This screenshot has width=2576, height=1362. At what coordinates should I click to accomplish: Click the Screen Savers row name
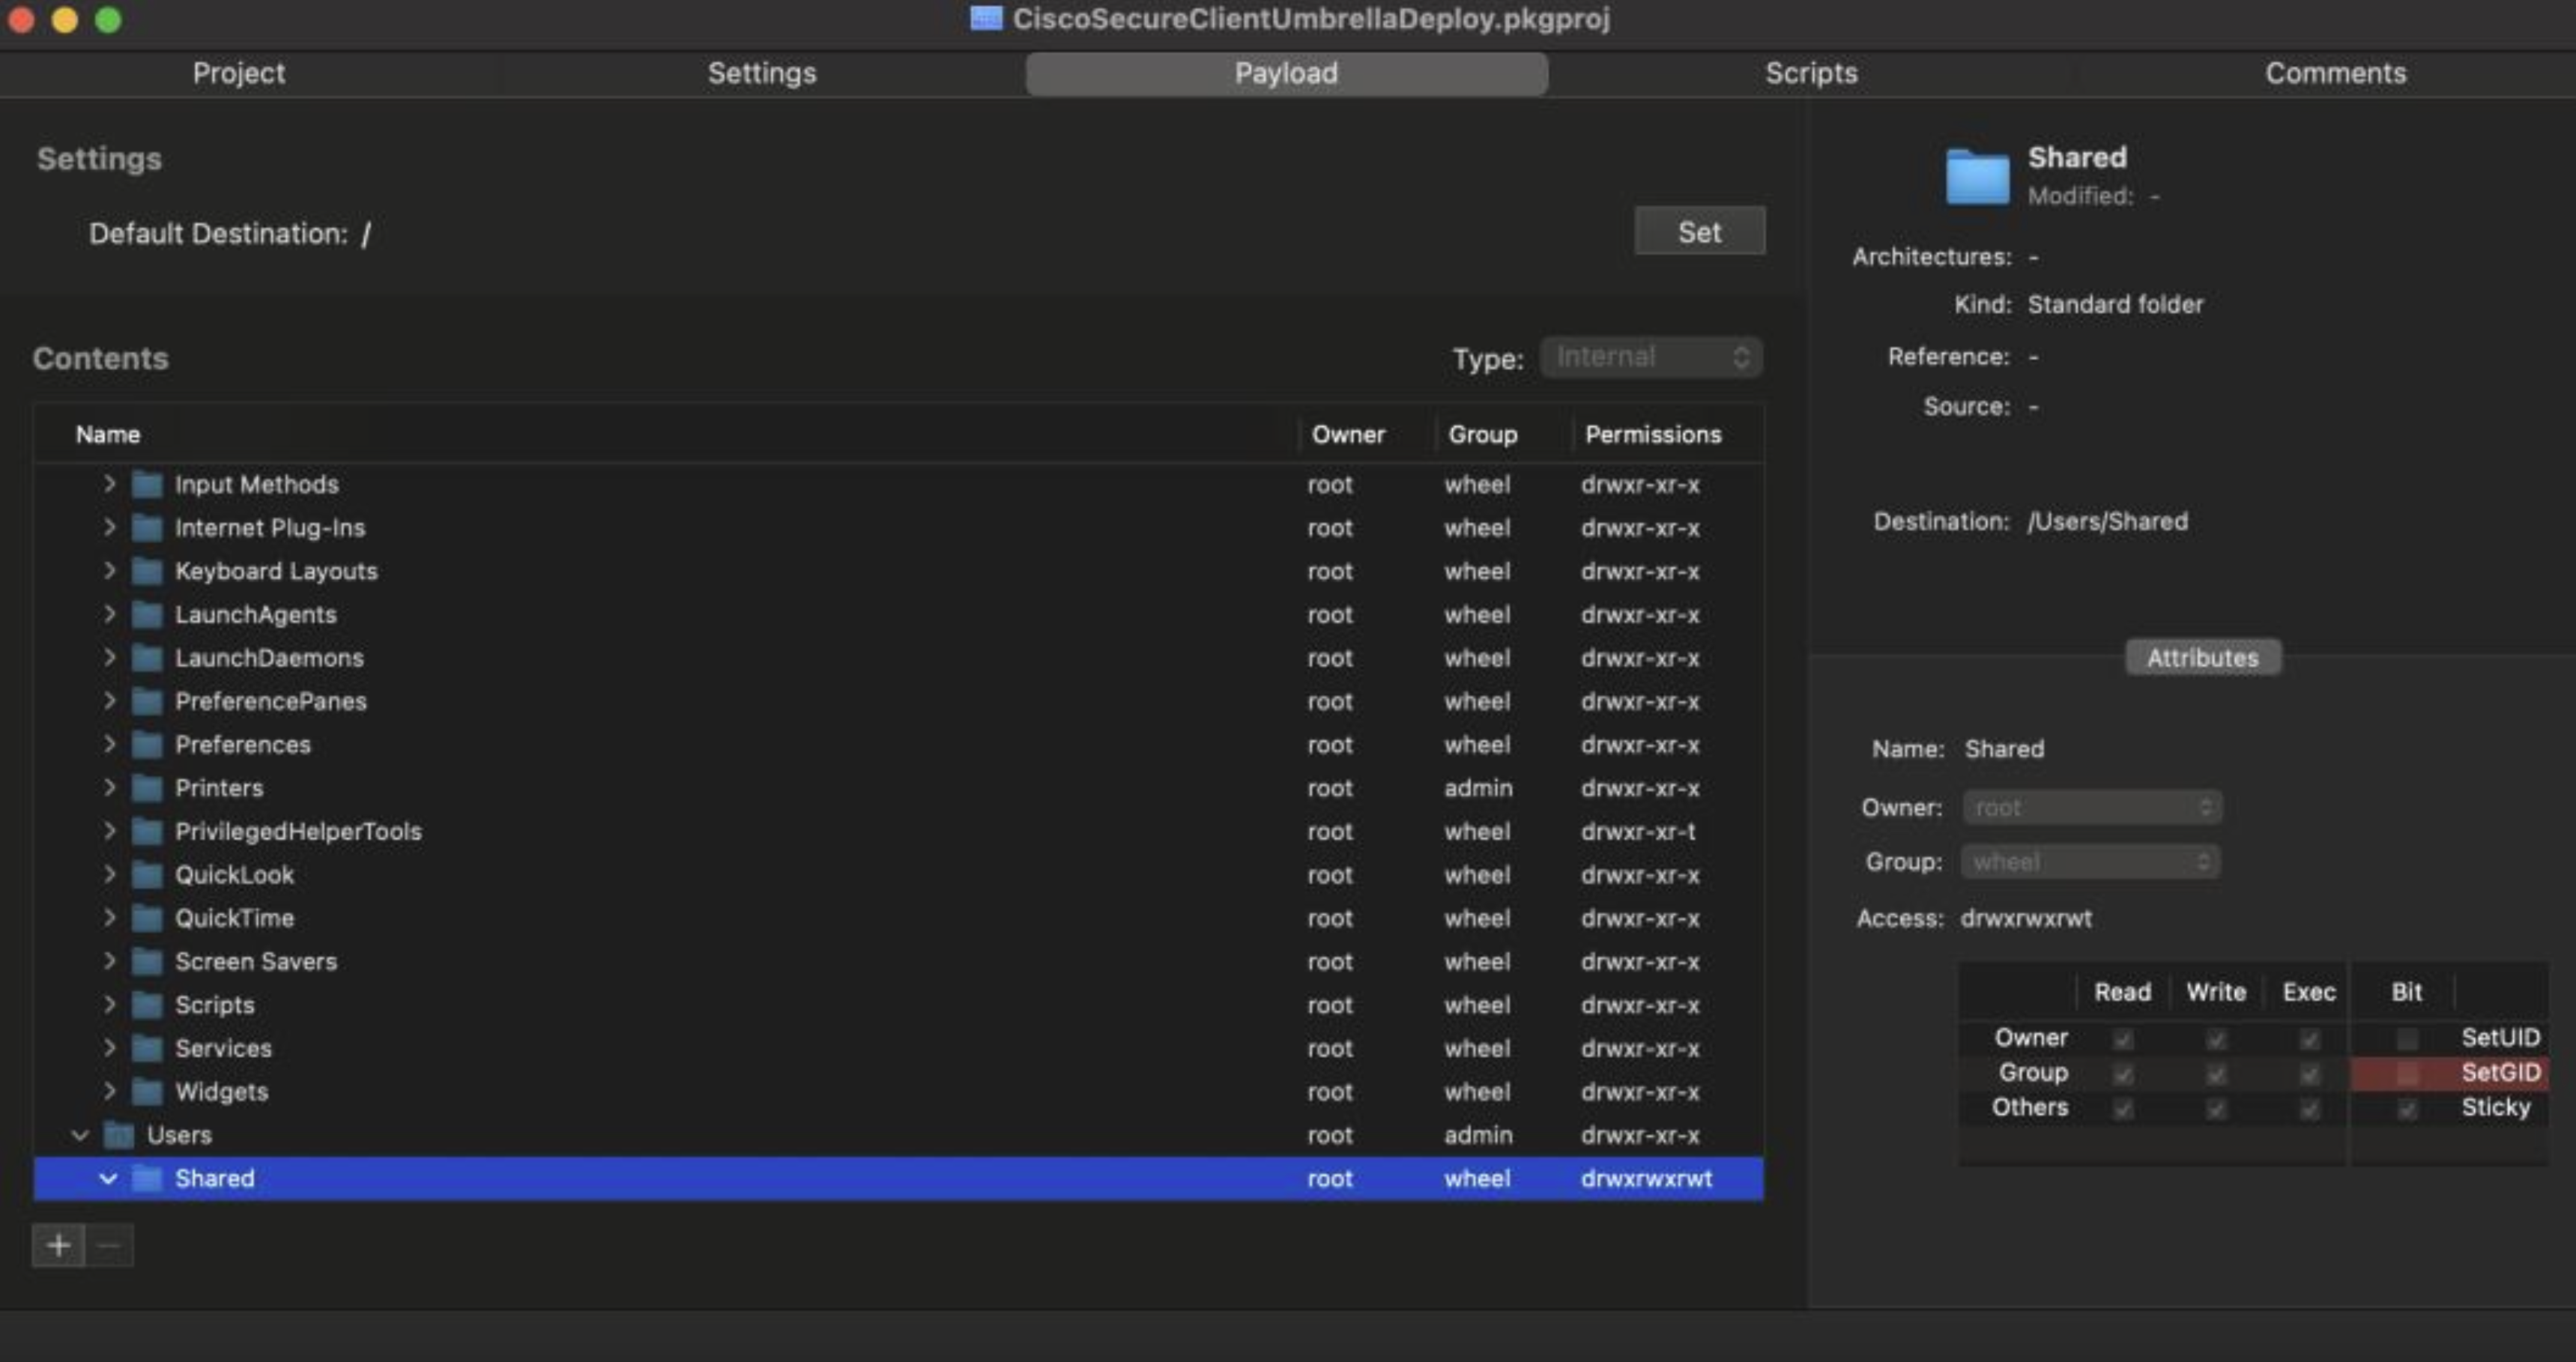click(256, 962)
